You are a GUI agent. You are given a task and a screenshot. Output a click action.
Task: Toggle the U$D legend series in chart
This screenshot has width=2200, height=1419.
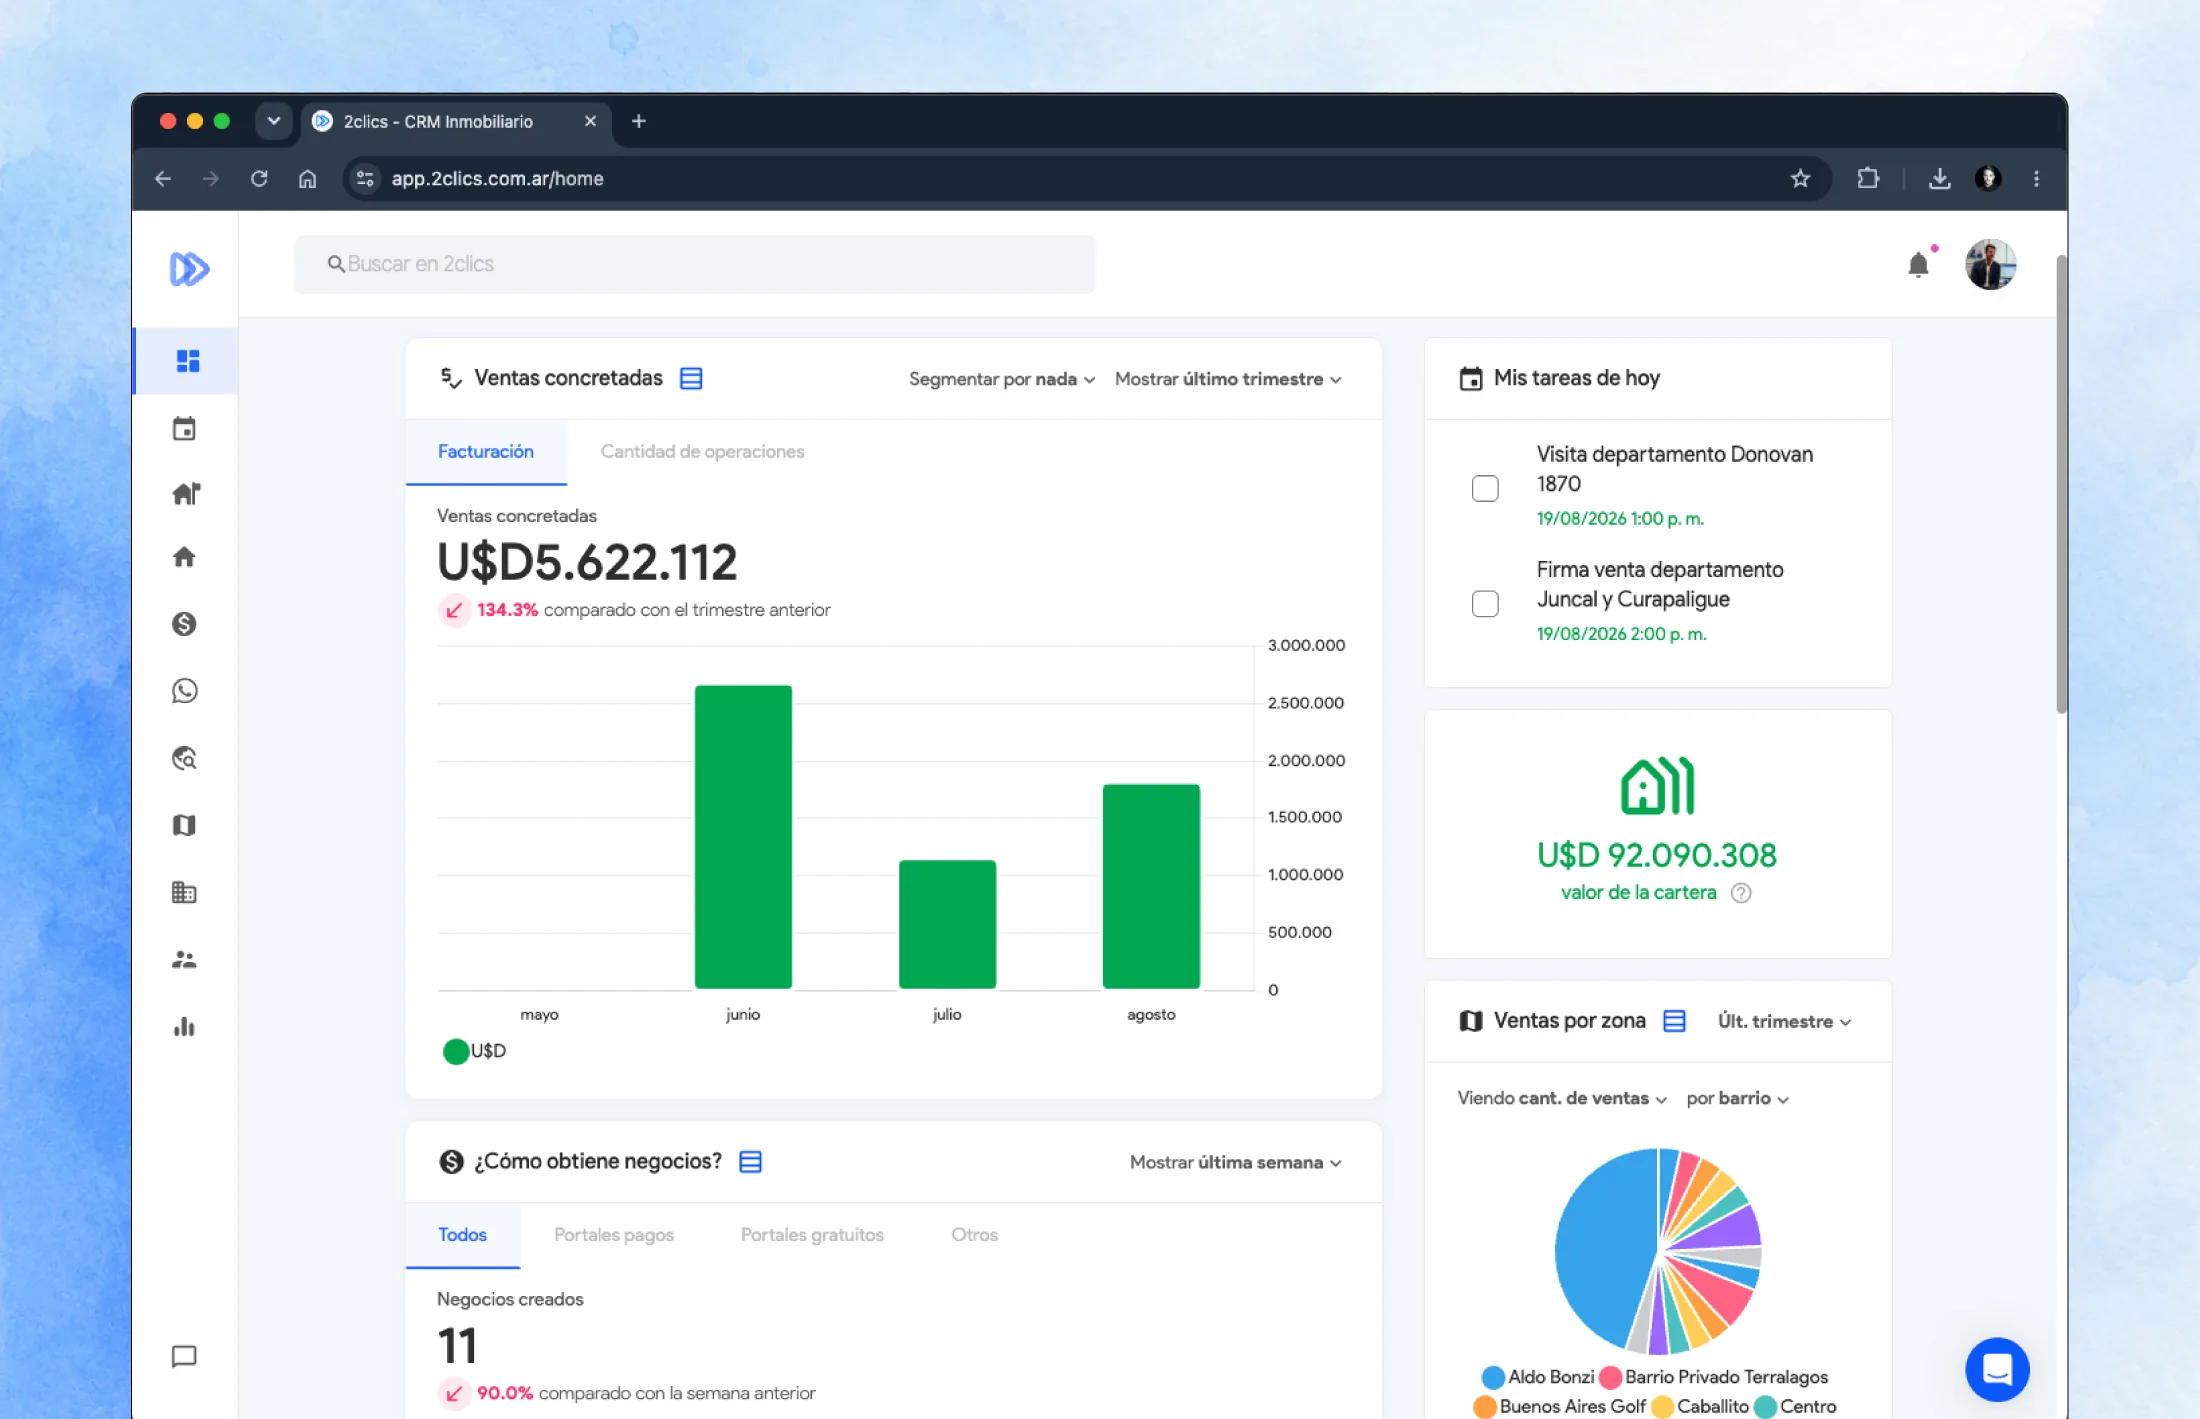(474, 1051)
